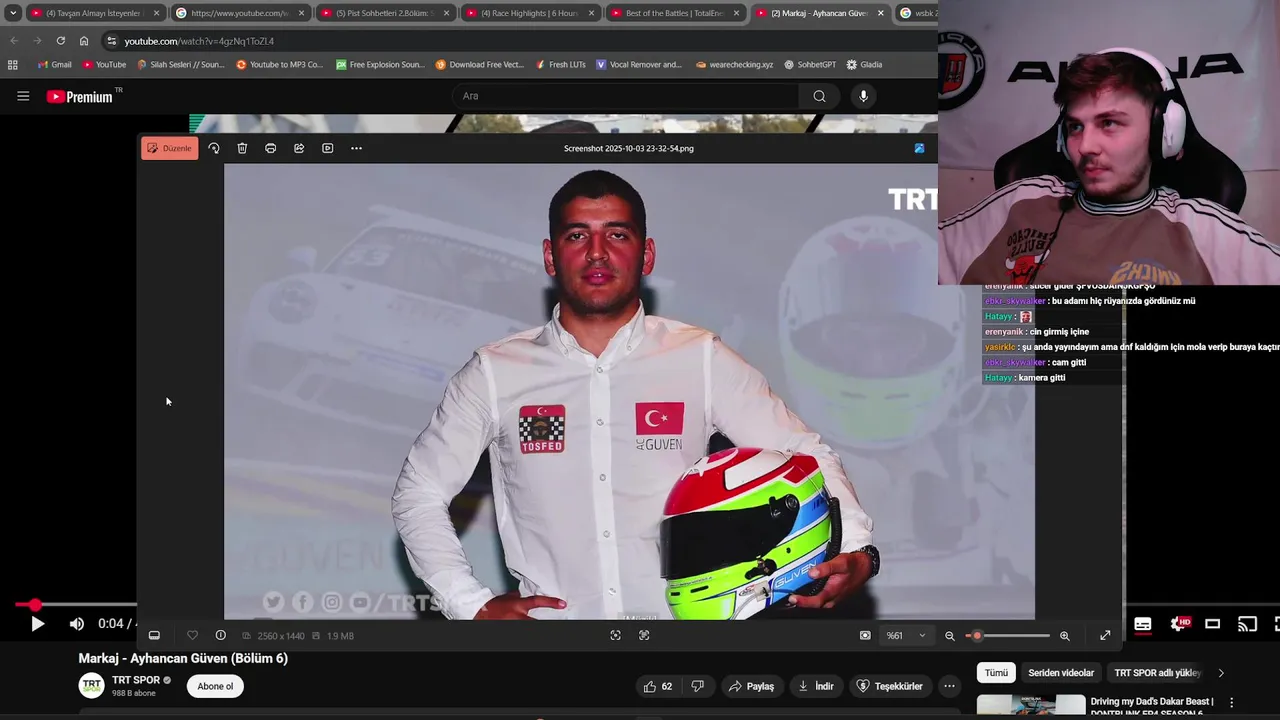
Task: Open the photo viewer three-dot more menu
Action: click(356, 148)
